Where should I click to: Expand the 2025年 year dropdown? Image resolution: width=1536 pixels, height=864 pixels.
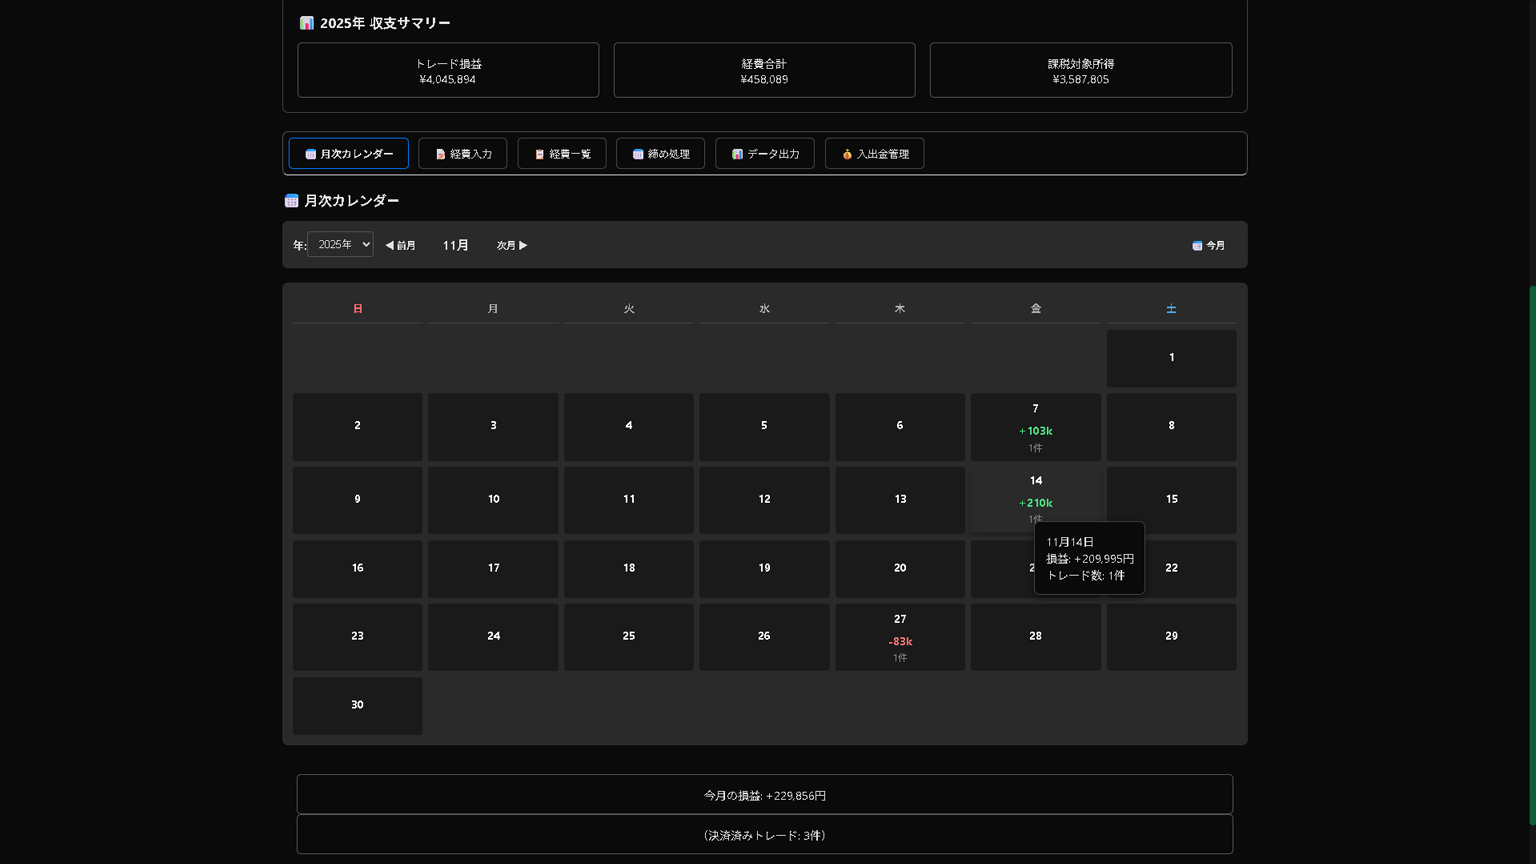click(x=340, y=245)
